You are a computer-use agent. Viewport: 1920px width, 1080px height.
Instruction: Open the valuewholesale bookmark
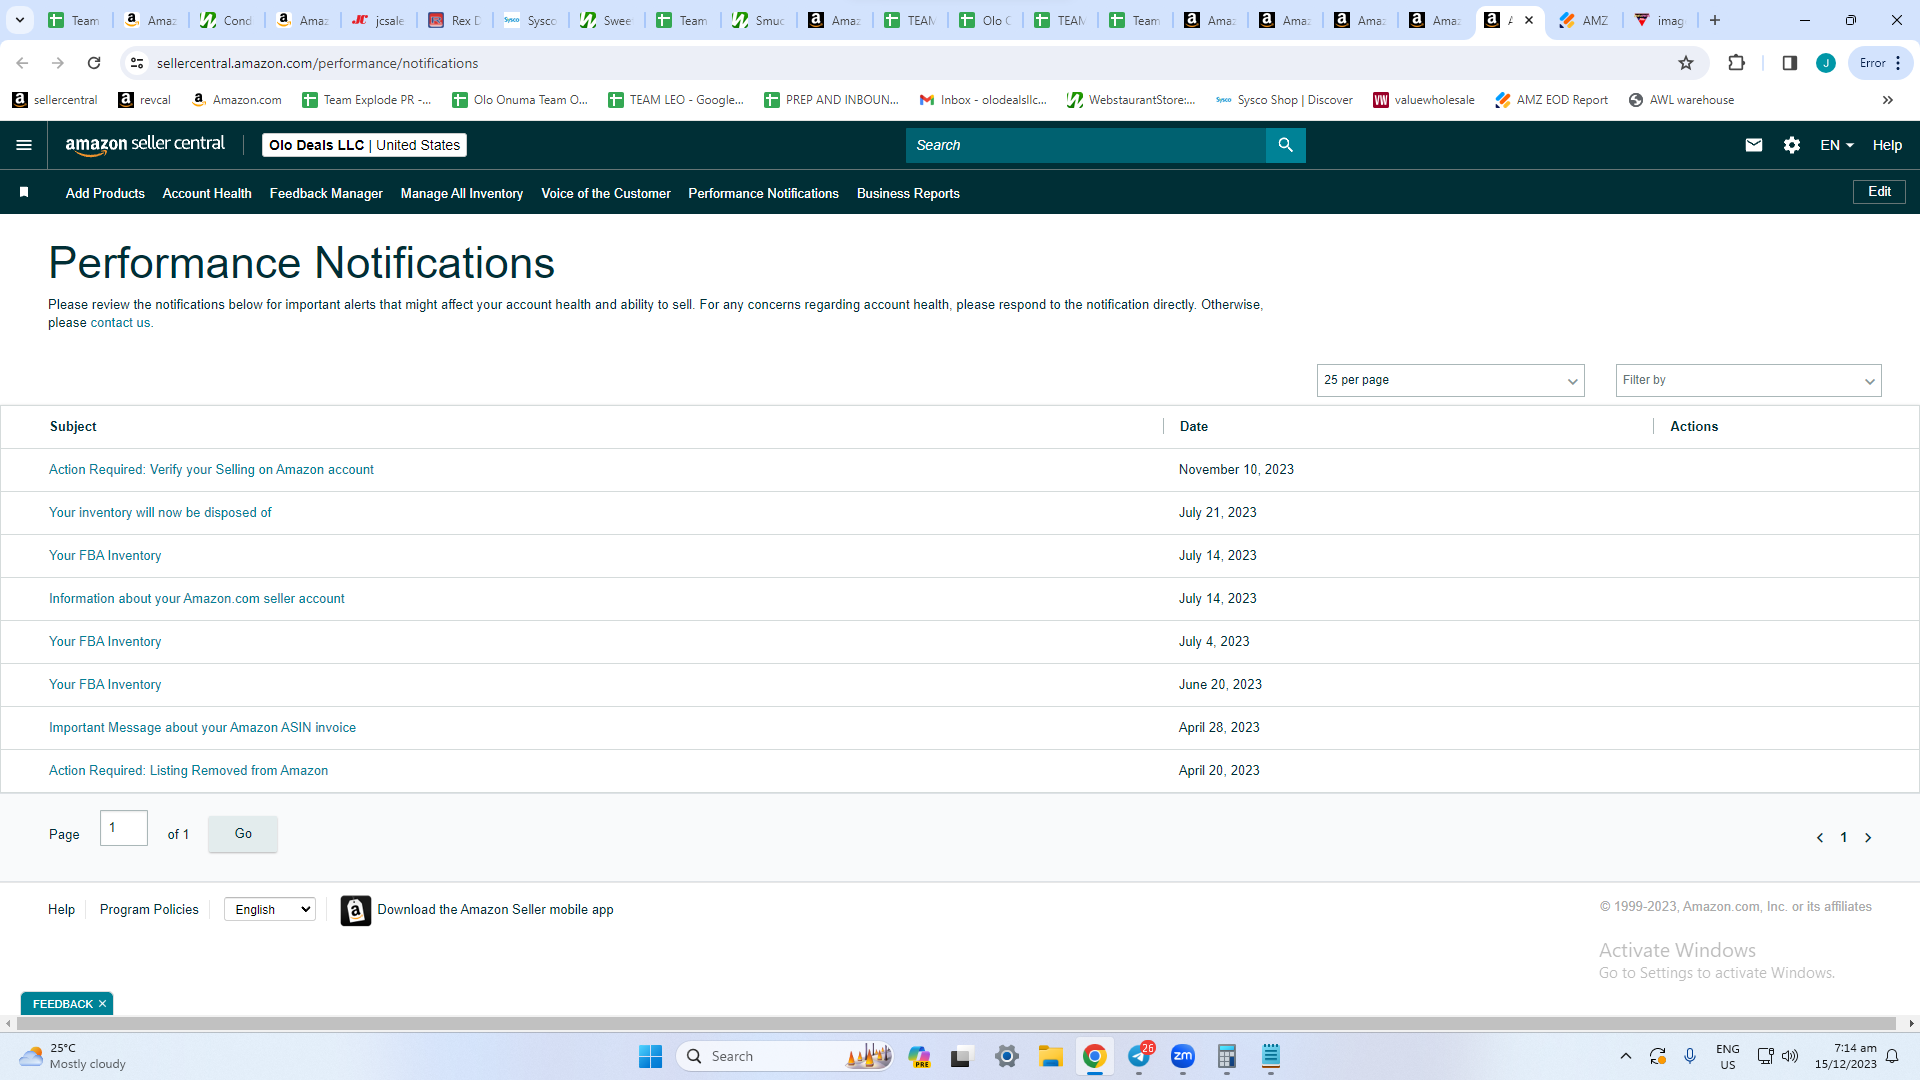tap(1424, 100)
